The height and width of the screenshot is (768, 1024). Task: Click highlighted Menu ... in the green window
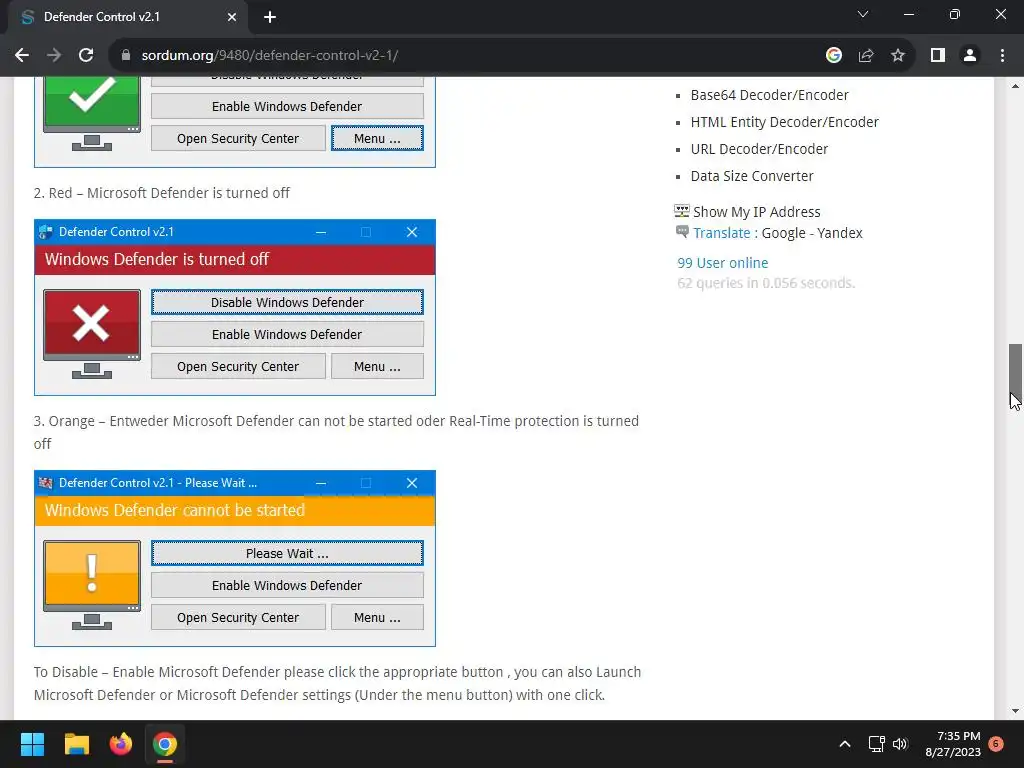[377, 138]
